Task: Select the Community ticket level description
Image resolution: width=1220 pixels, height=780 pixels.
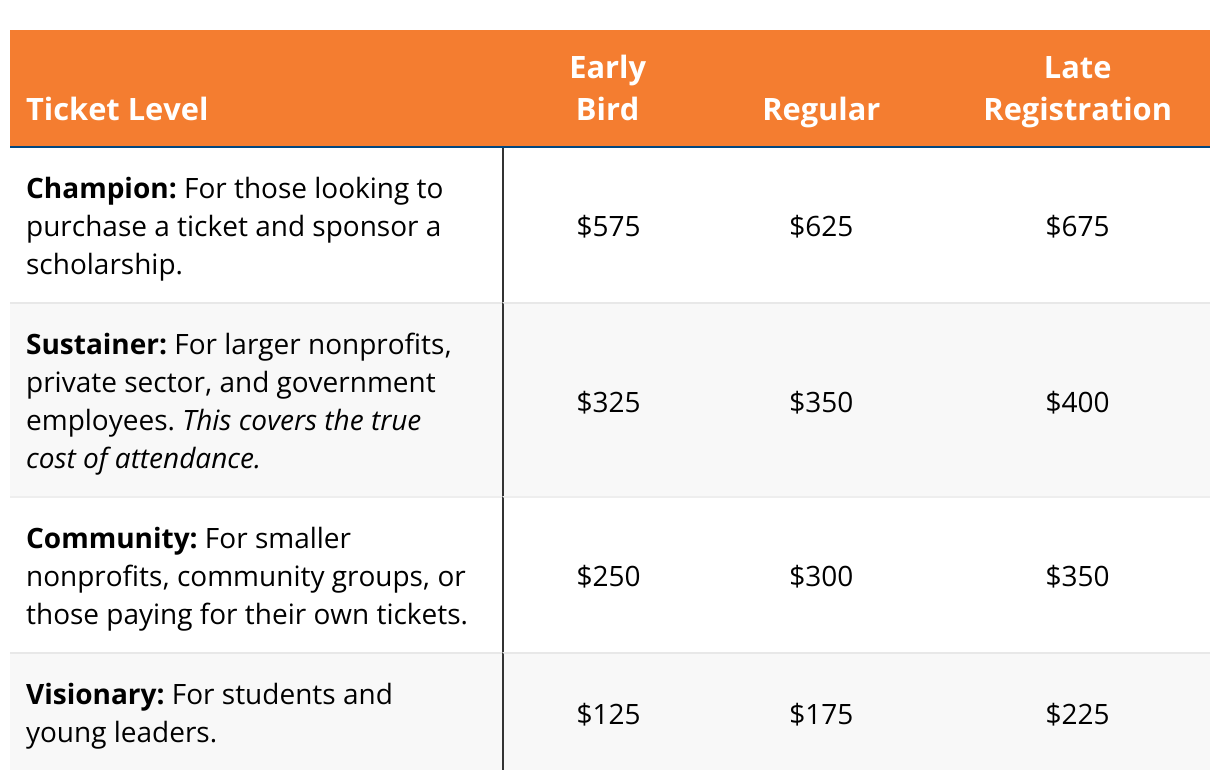Action: pos(246,576)
